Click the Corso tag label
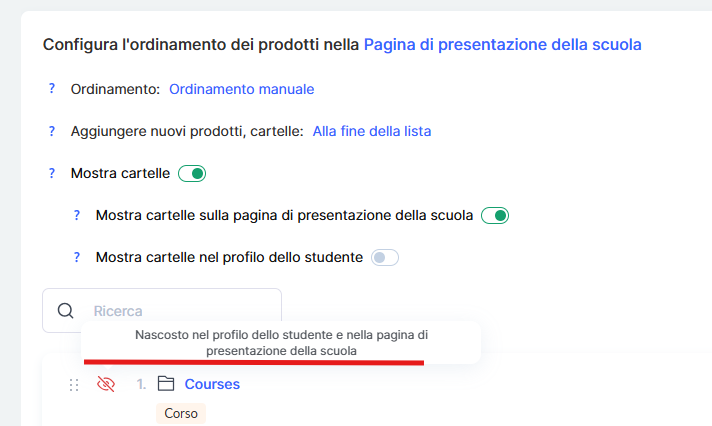 tap(181, 413)
